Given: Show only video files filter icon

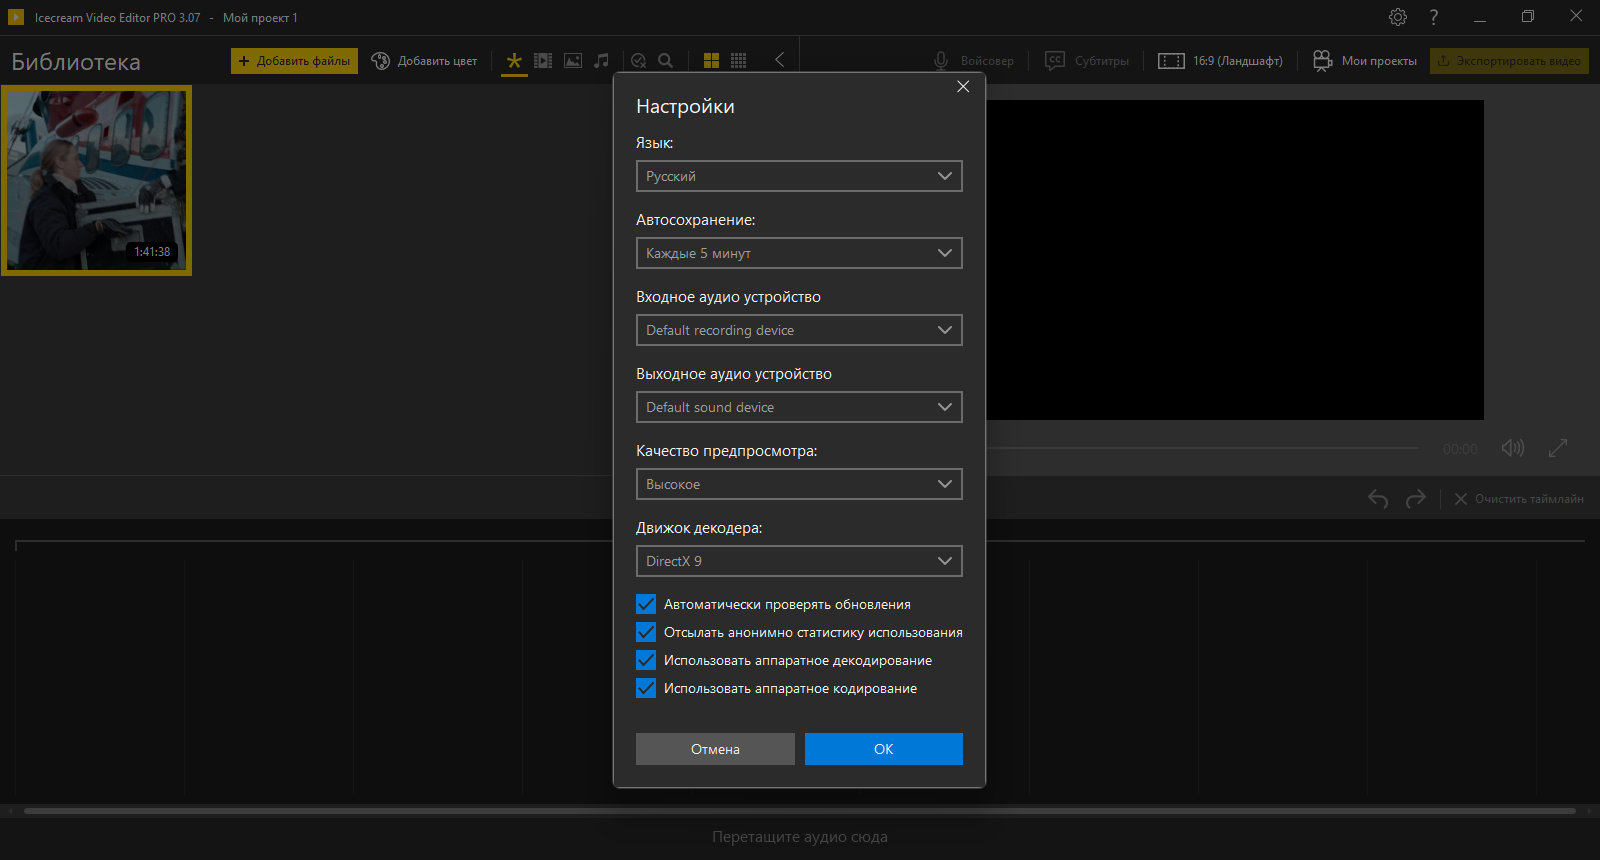Looking at the screenshot, I should click(543, 61).
